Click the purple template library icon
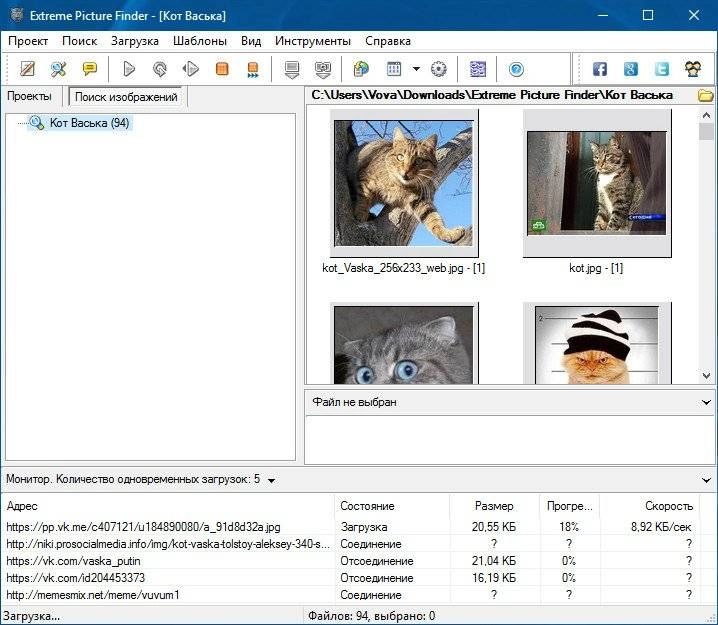Viewport: 718px width, 625px height. 478,69
